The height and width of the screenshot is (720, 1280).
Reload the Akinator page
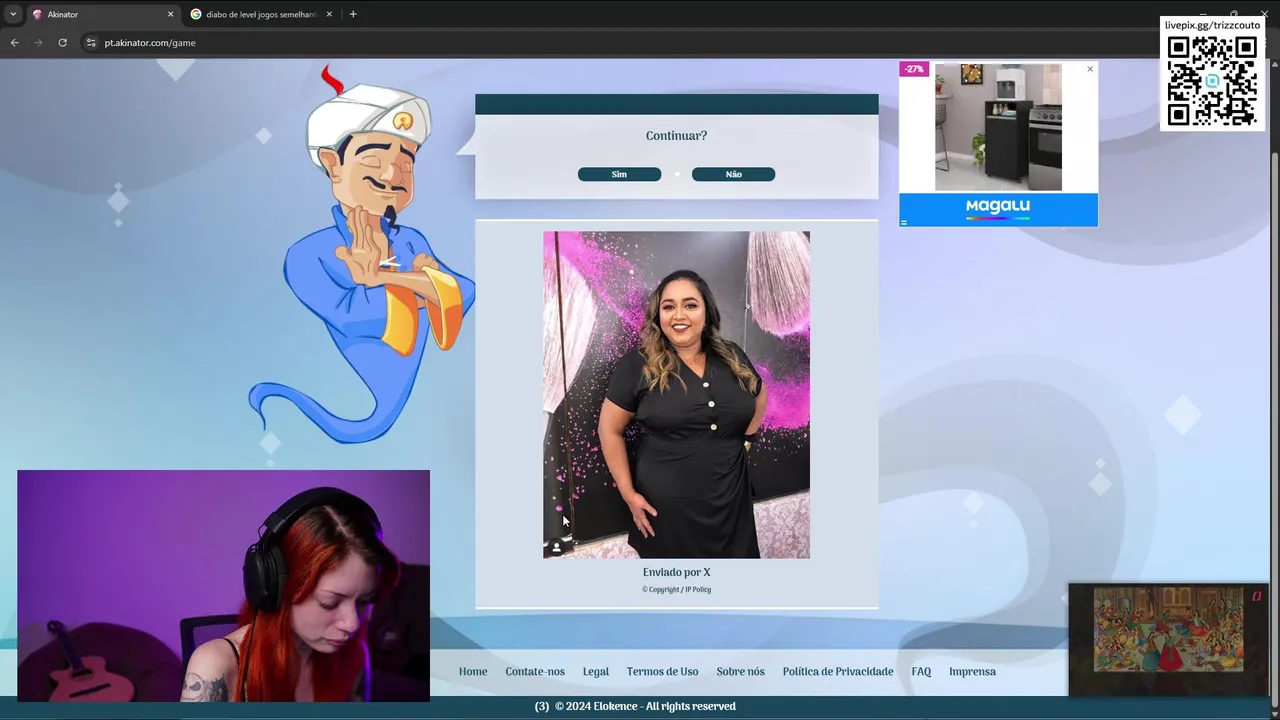click(x=62, y=43)
